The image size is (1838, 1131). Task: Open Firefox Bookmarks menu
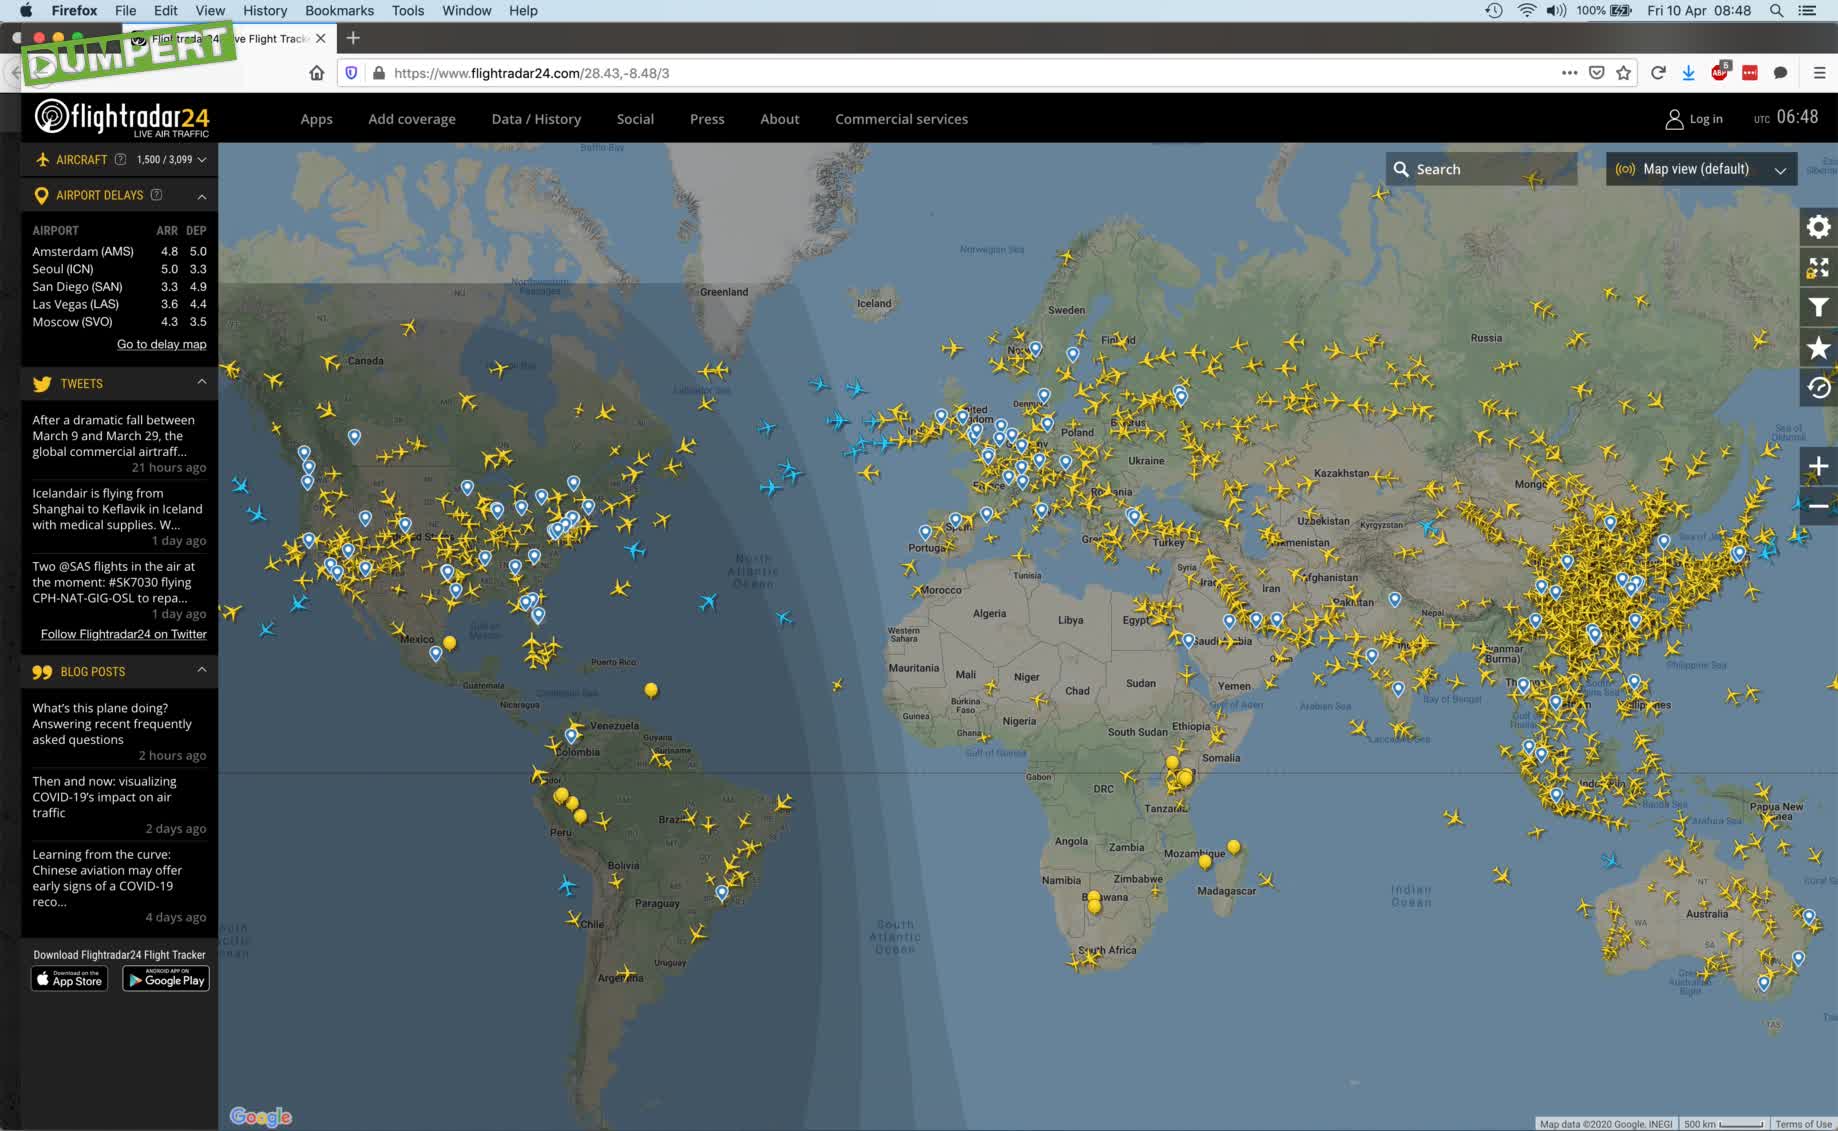(339, 11)
